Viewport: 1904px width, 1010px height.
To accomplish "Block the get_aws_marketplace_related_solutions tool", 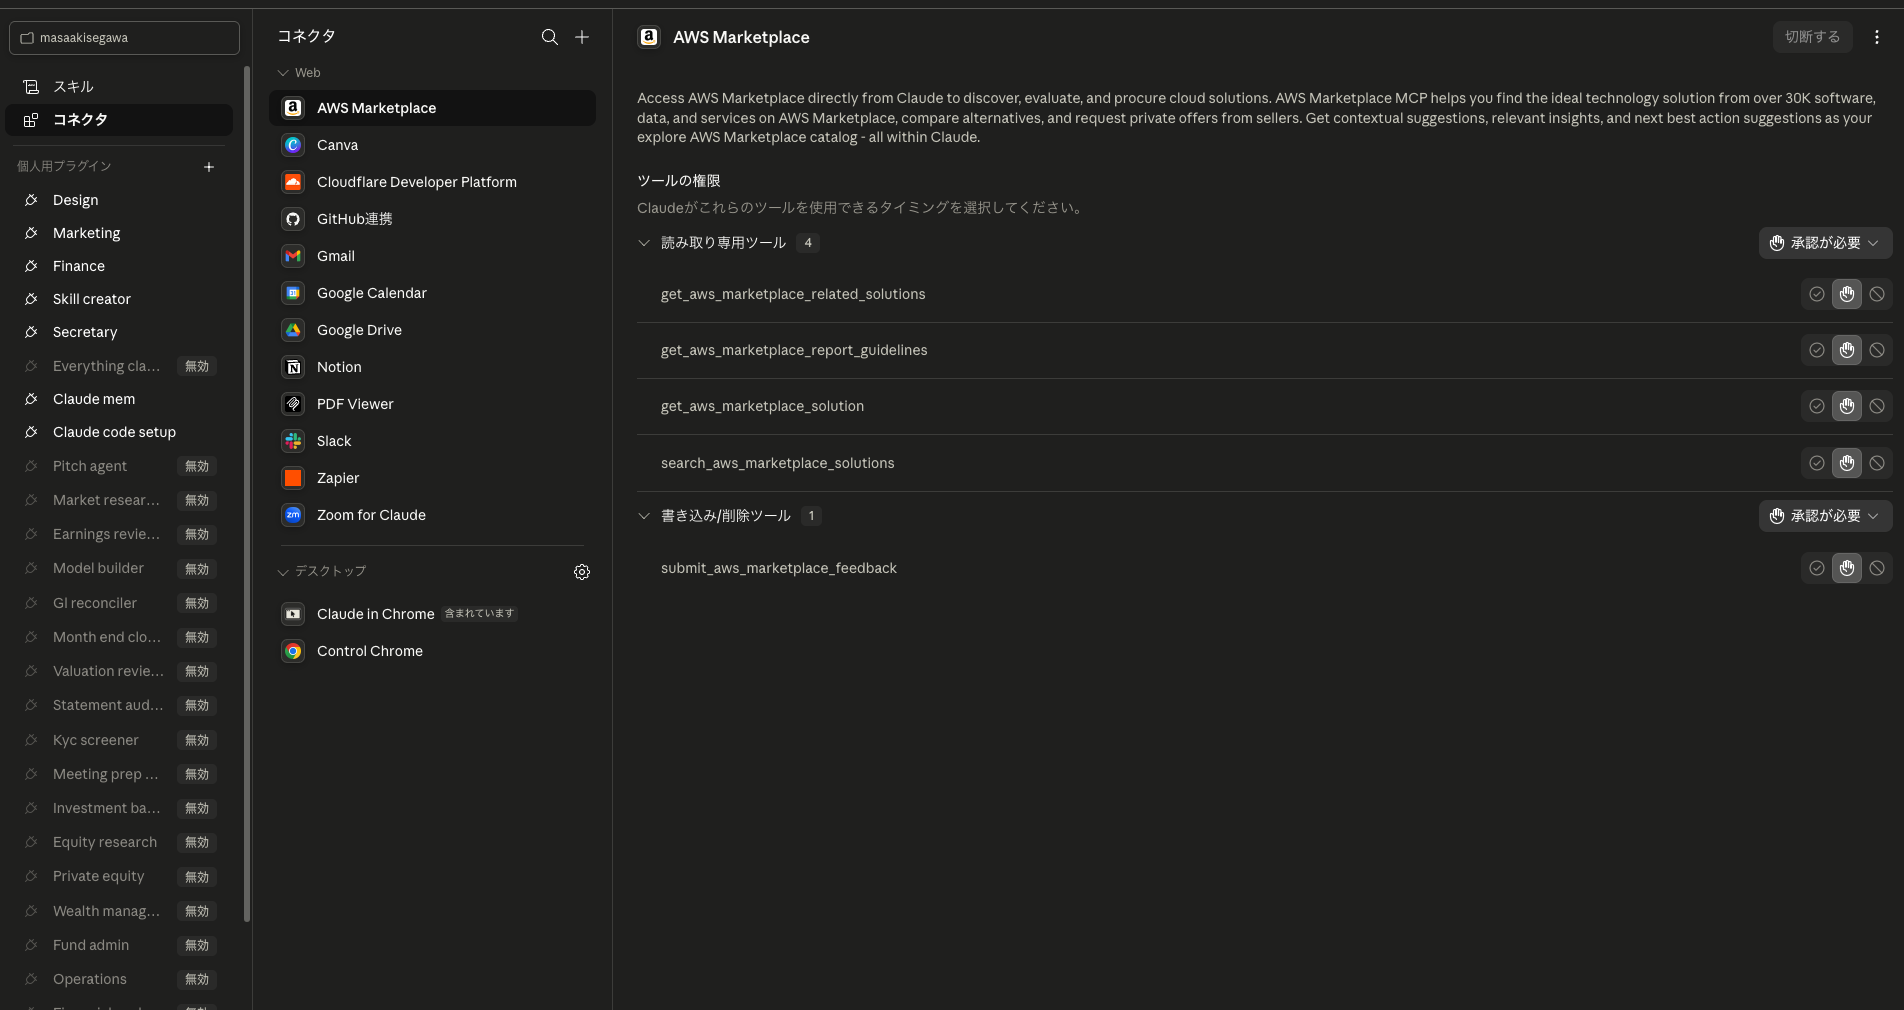I will 1877,294.
